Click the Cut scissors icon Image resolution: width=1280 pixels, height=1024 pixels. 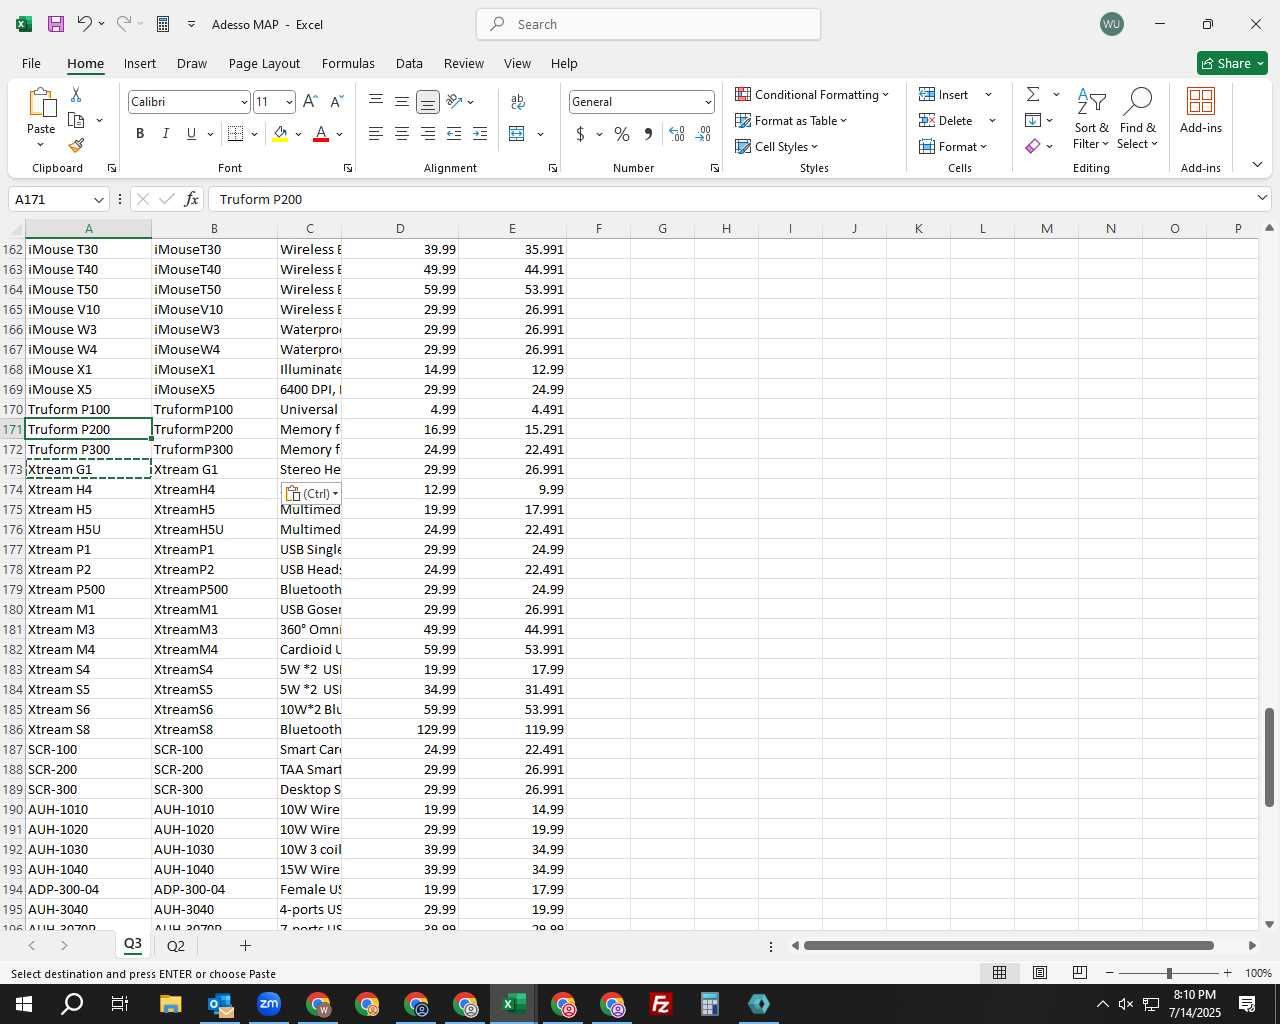[x=76, y=95]
